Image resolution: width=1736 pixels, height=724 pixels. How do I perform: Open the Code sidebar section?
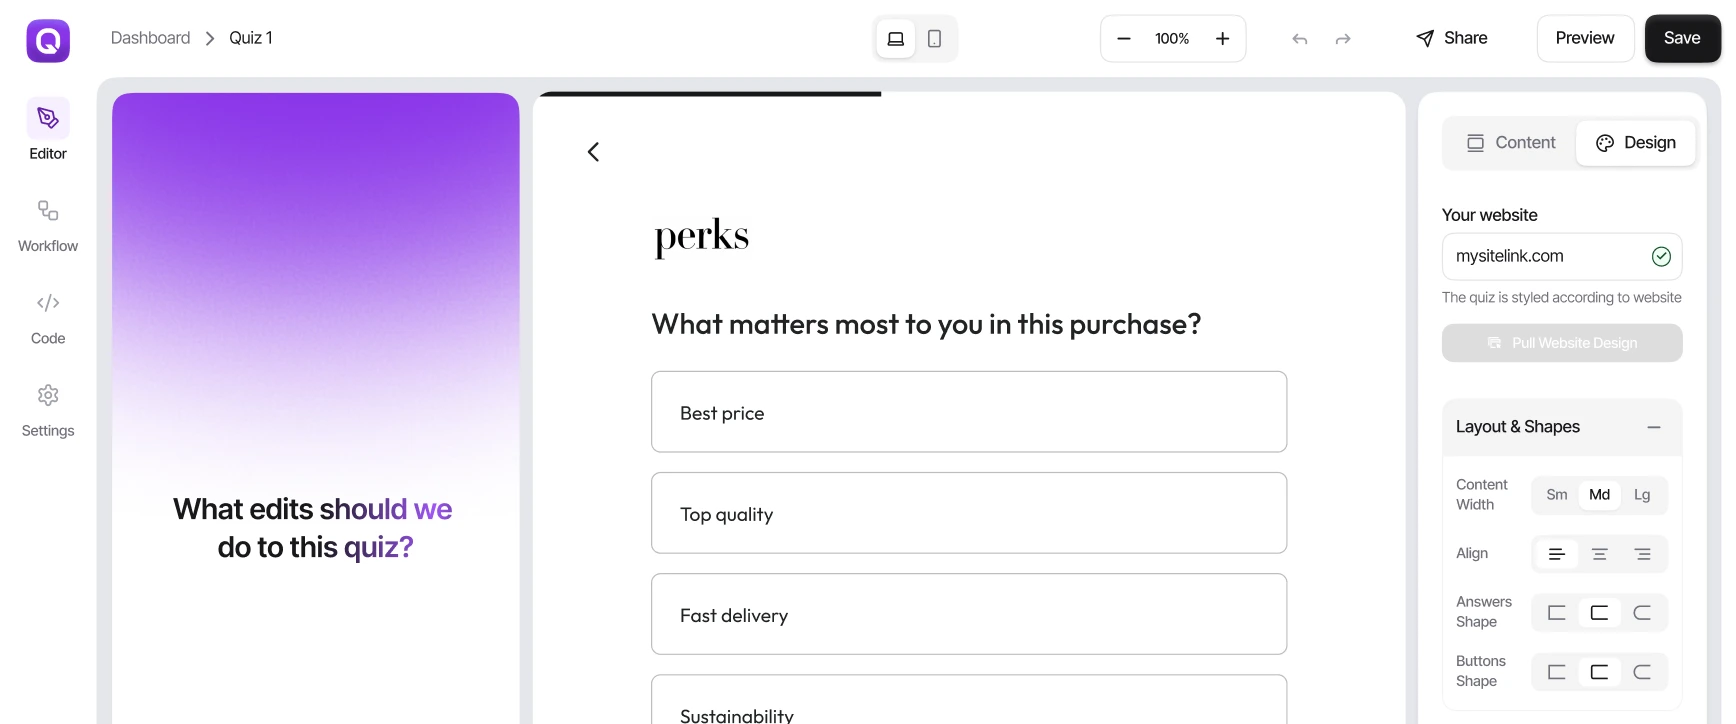pos(48,318)
